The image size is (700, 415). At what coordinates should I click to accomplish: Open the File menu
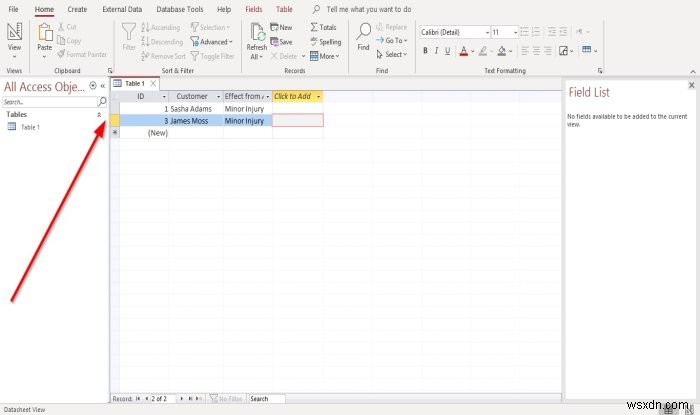point(13,9)
